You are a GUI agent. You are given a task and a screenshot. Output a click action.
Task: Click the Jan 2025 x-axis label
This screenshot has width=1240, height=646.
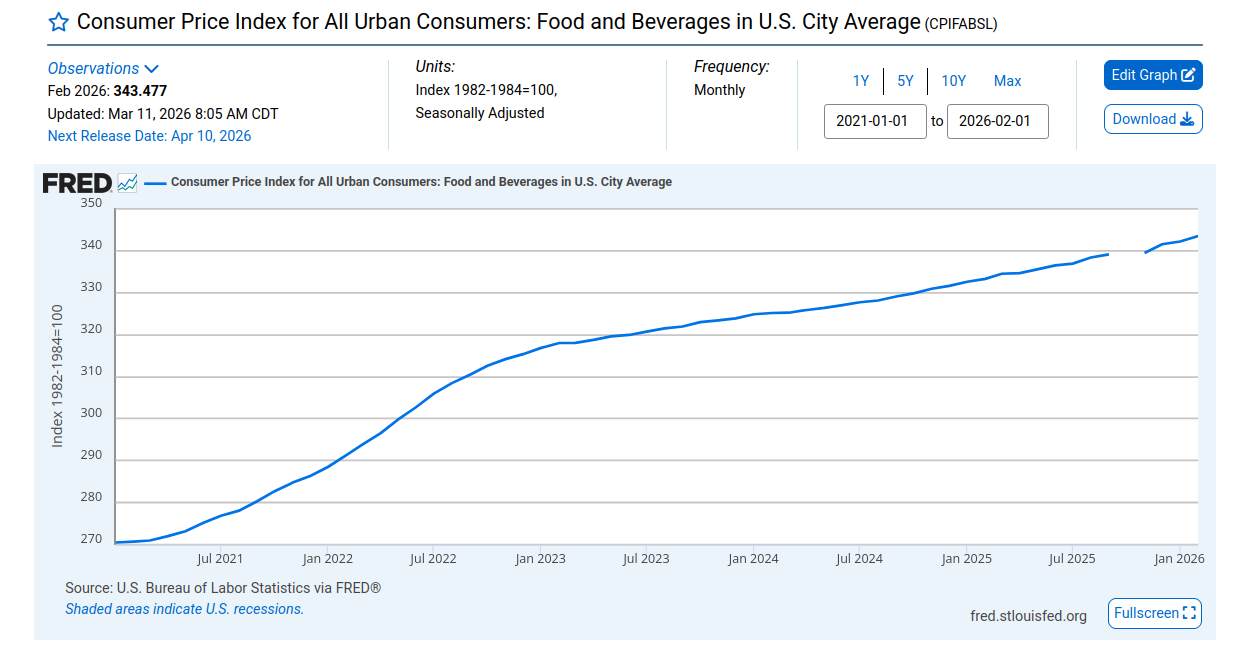coord(967,559)
